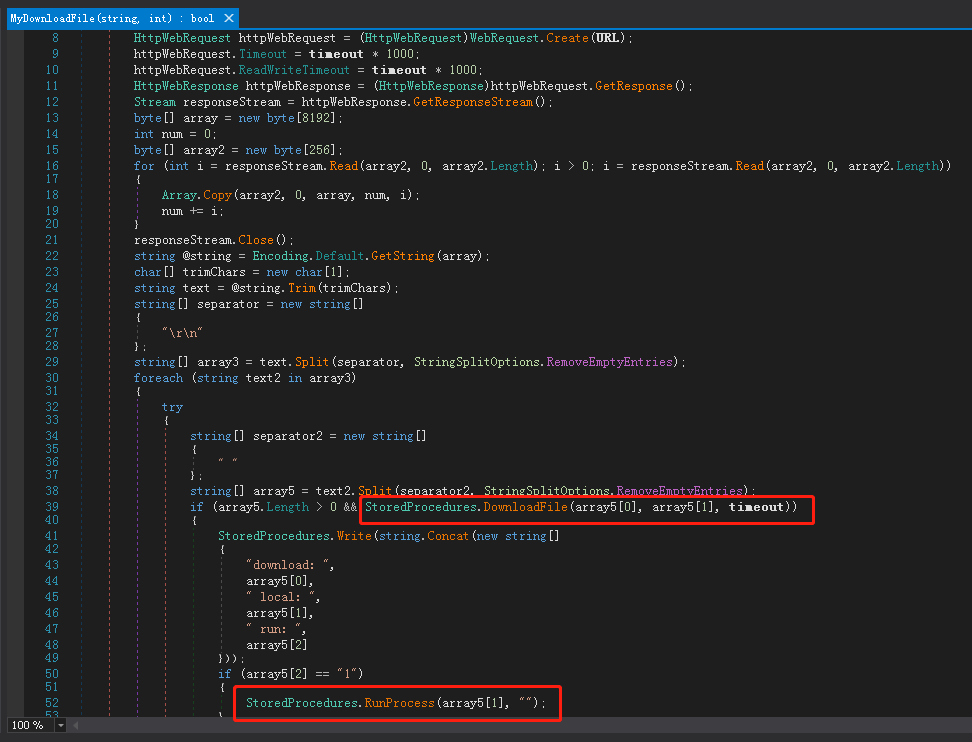Click line number 16 in the gutter
Viewport: 972px width, 742px height.
tap(52, 166)
